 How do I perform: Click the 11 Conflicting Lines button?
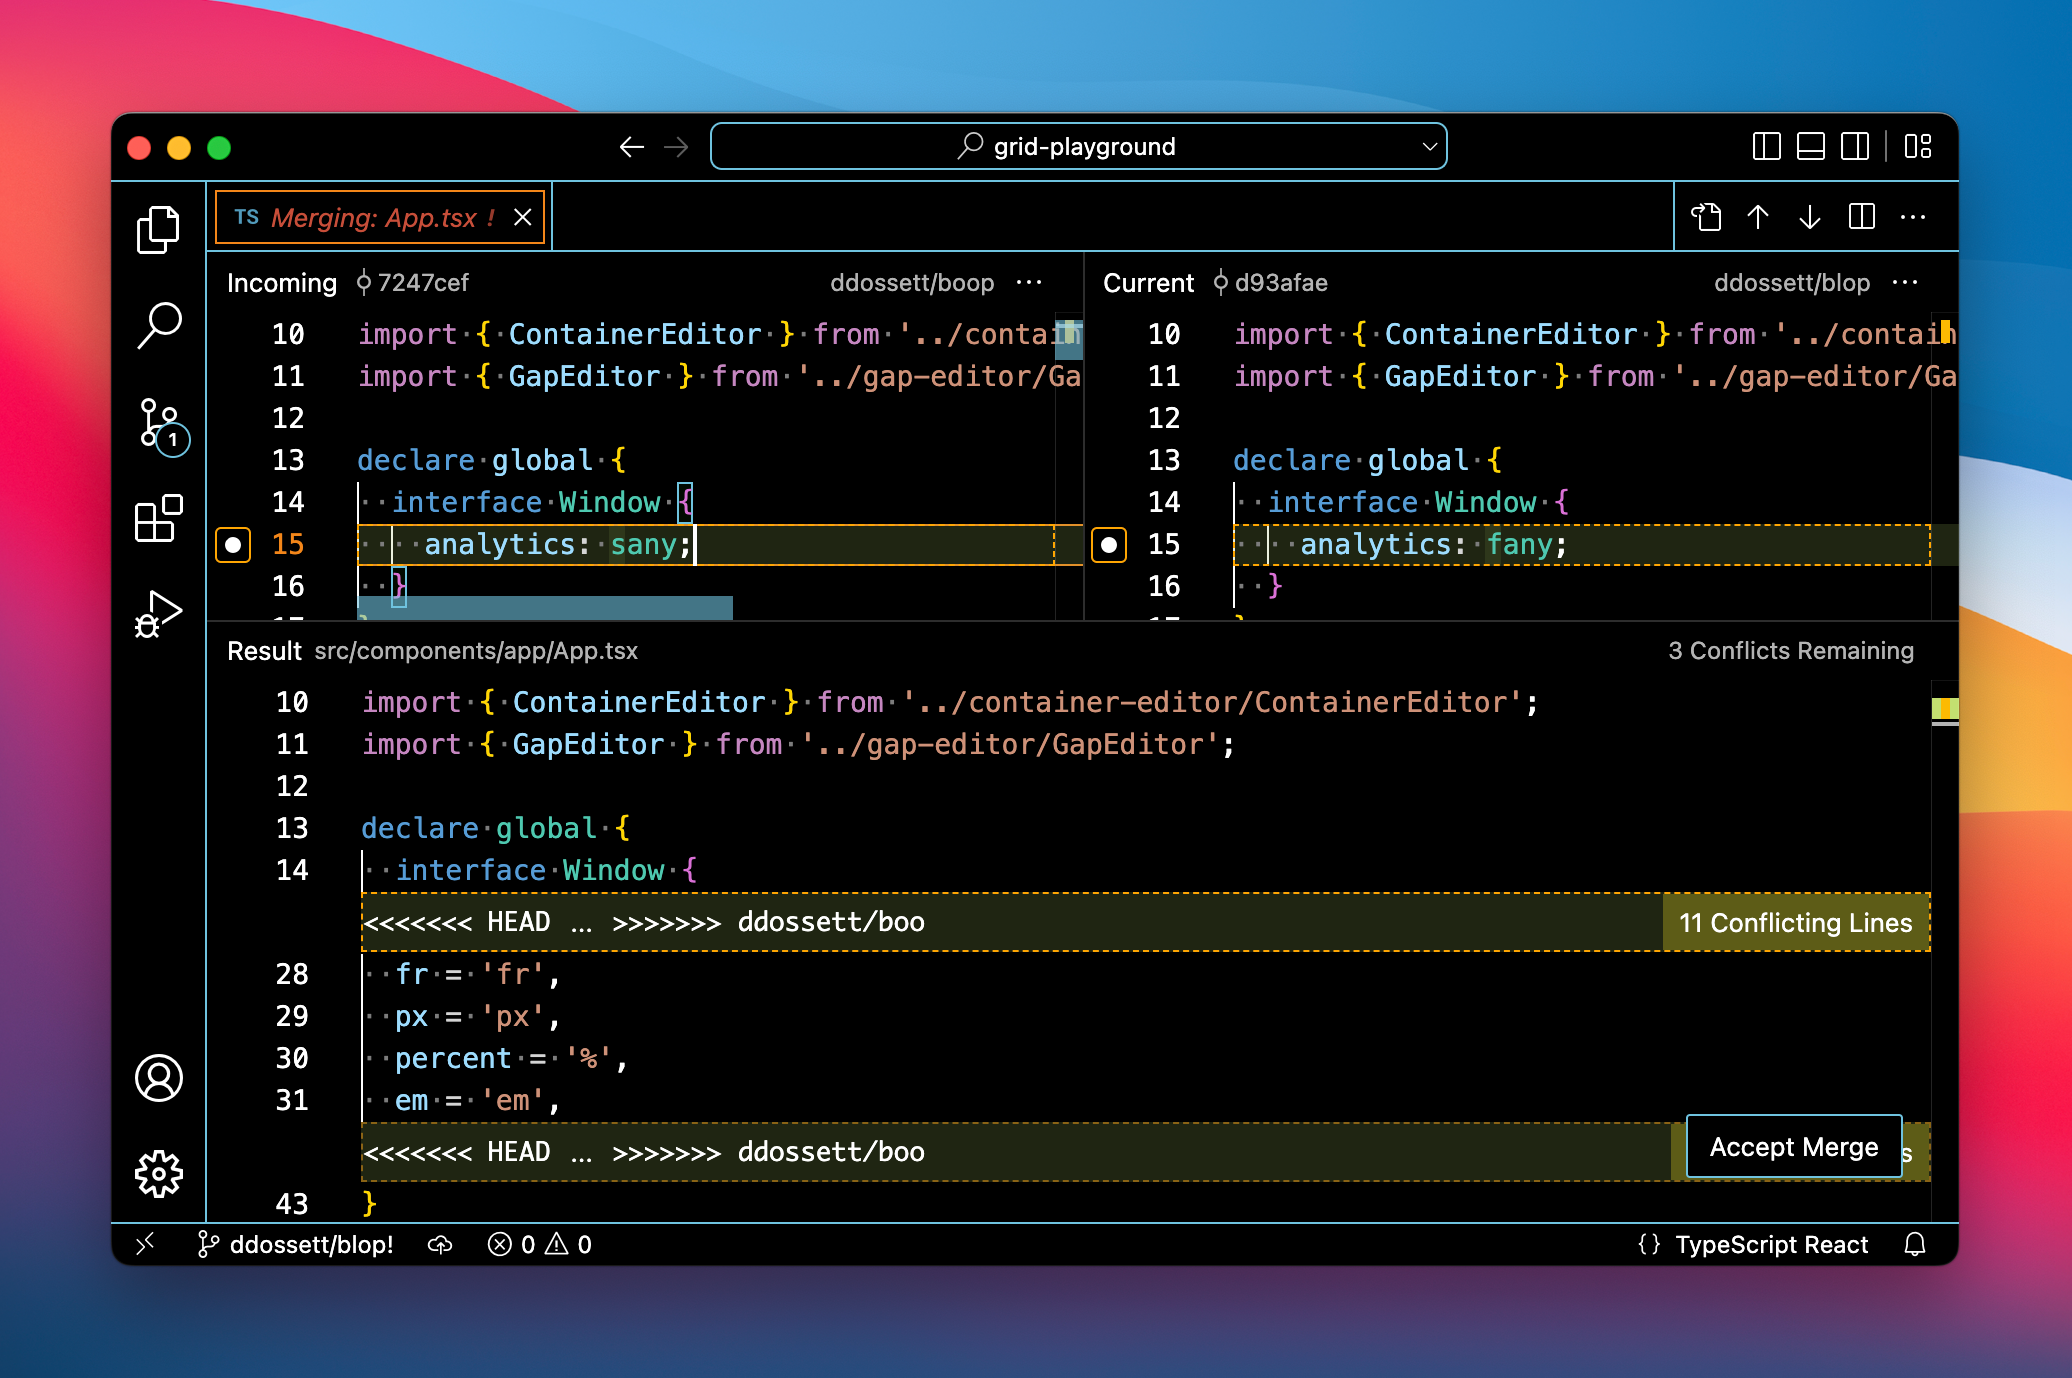[1796, 922]
